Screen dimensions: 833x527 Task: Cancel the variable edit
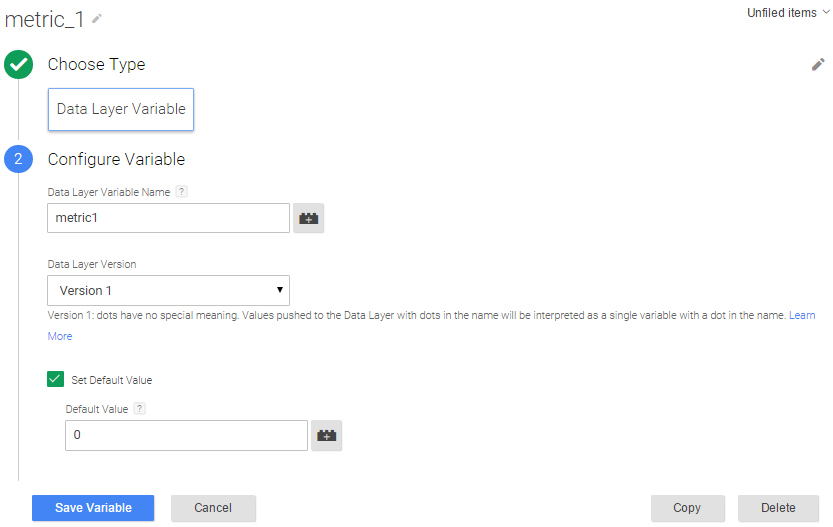pos(213,508)
